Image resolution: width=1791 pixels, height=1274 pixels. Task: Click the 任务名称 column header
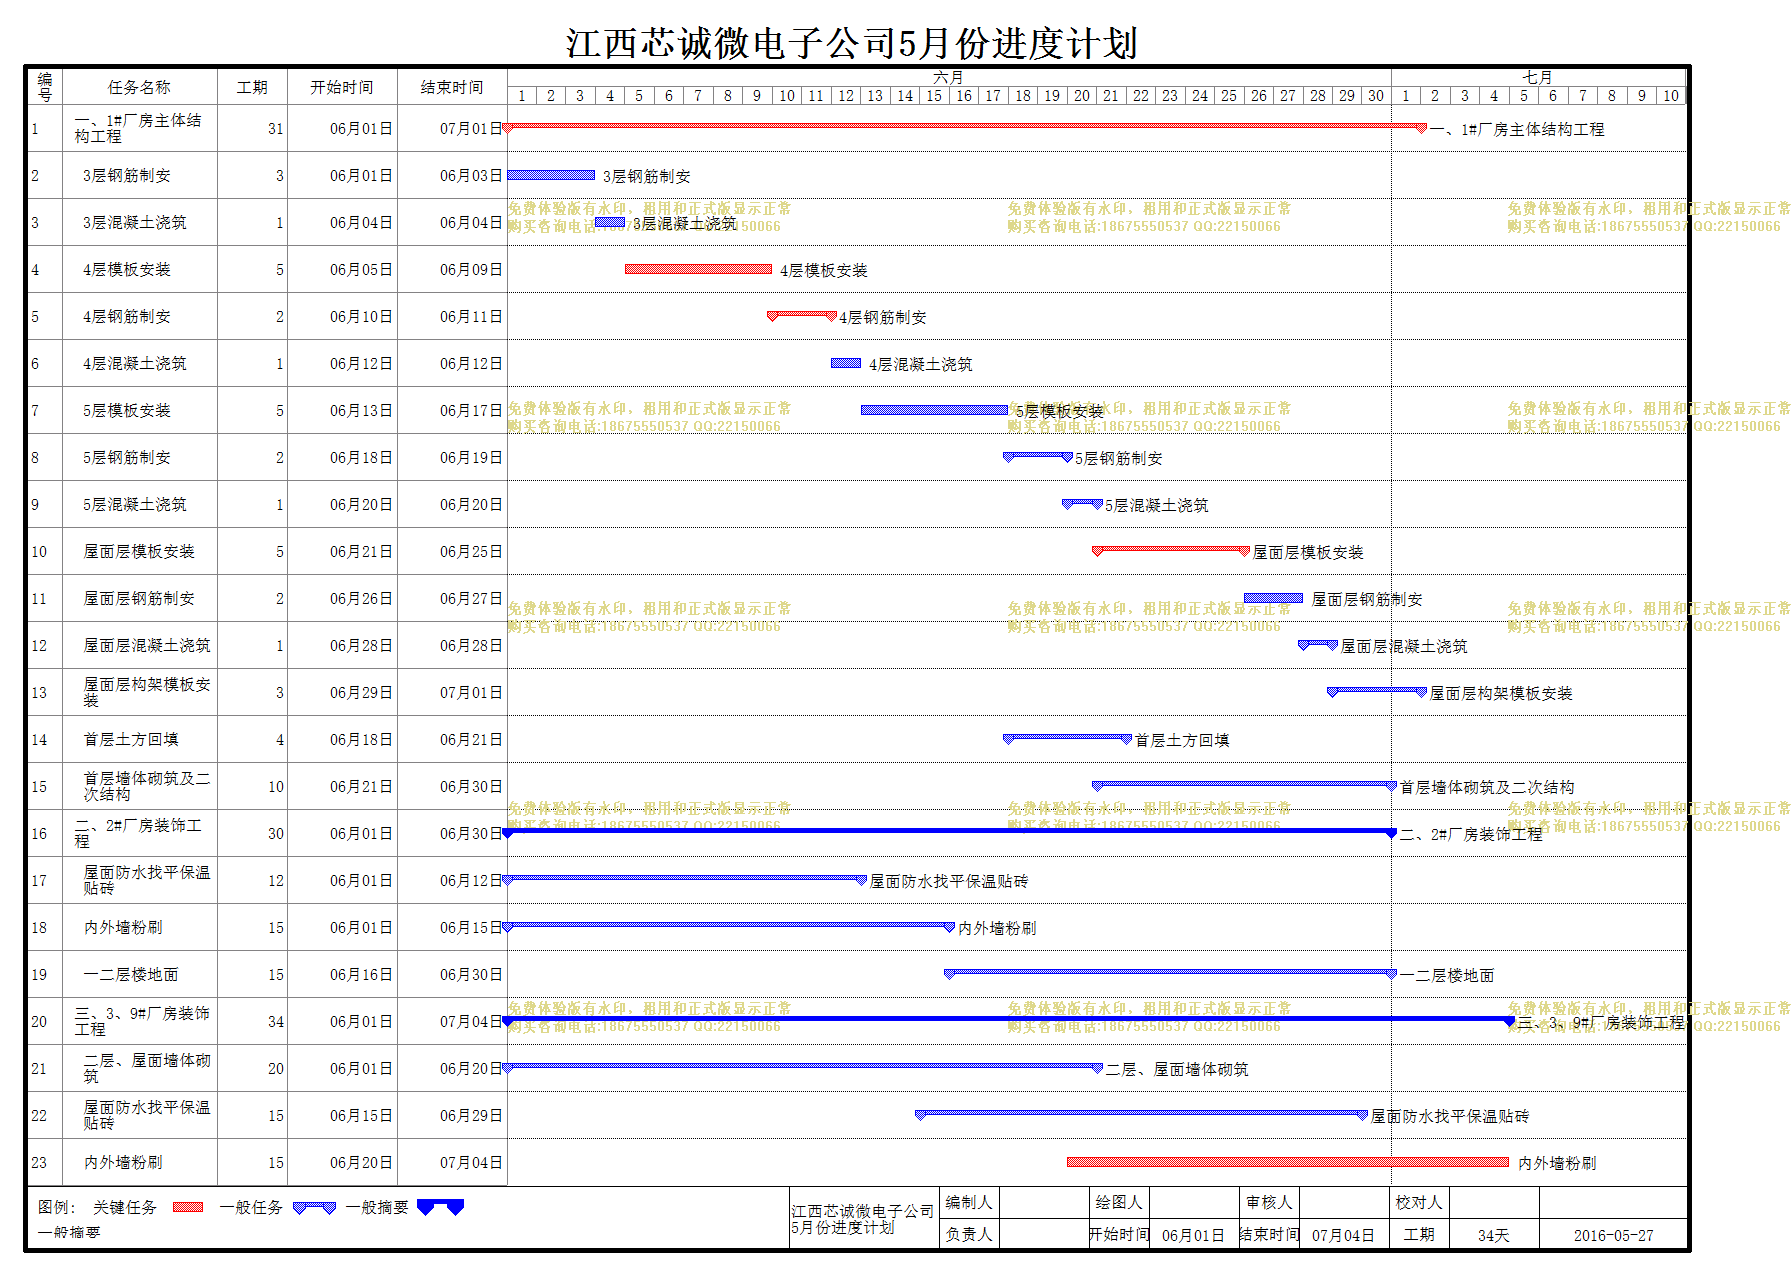click(x=139, y=87)
